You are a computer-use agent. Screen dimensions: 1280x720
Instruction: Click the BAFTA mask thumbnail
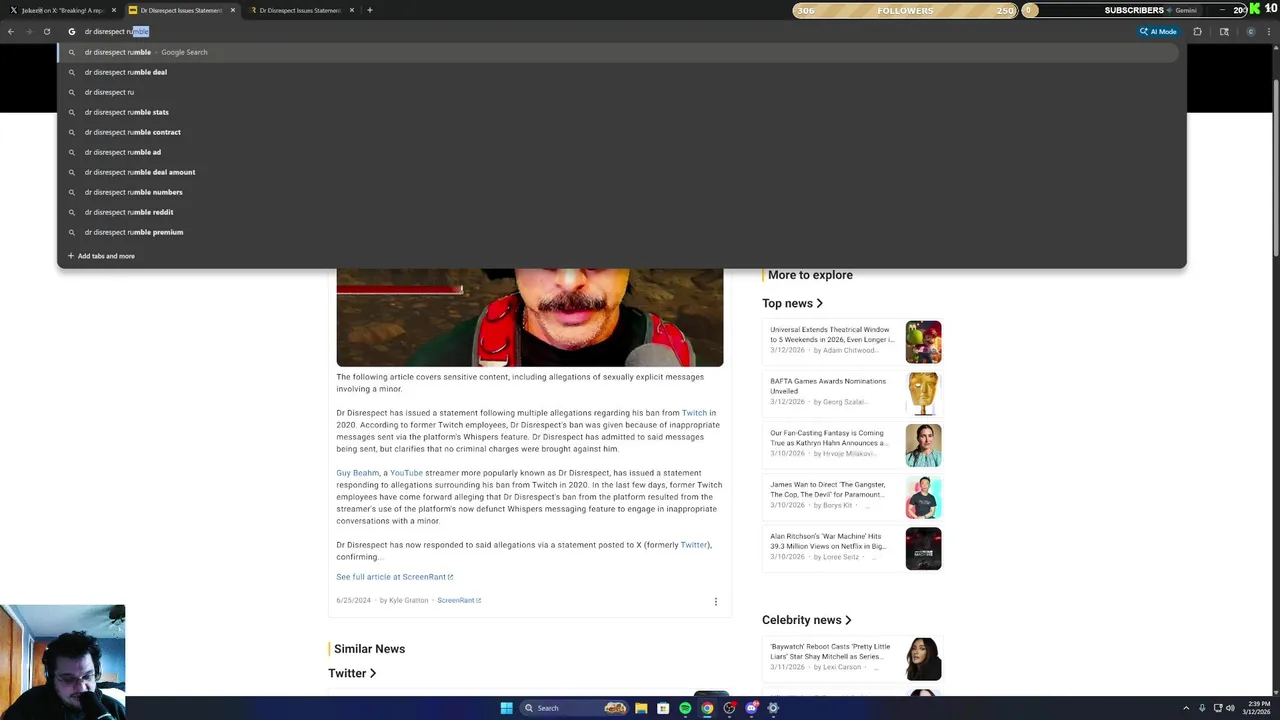click(x=923, y=394)
